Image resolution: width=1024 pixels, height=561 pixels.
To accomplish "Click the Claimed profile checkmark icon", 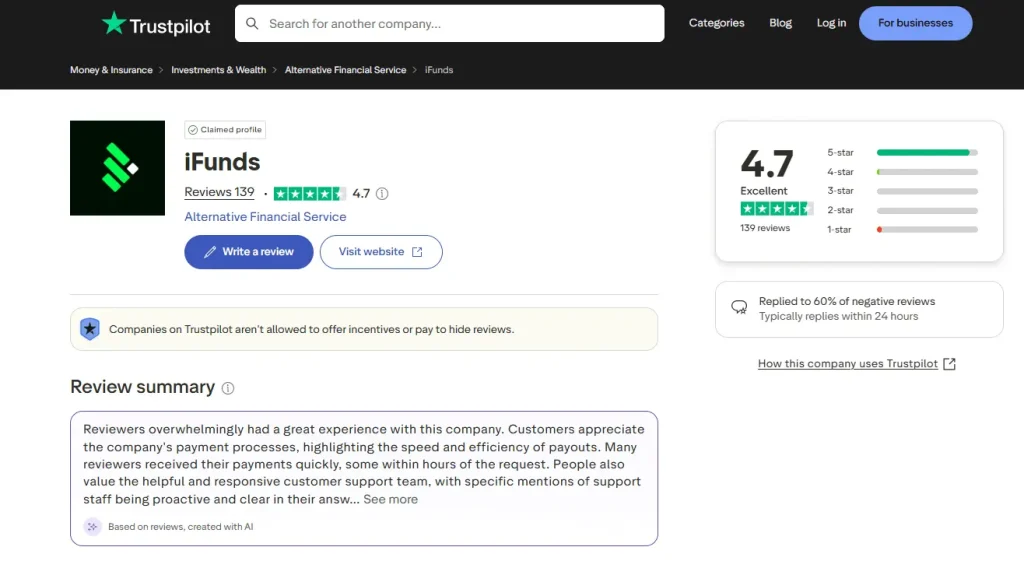I will (193, 130).
